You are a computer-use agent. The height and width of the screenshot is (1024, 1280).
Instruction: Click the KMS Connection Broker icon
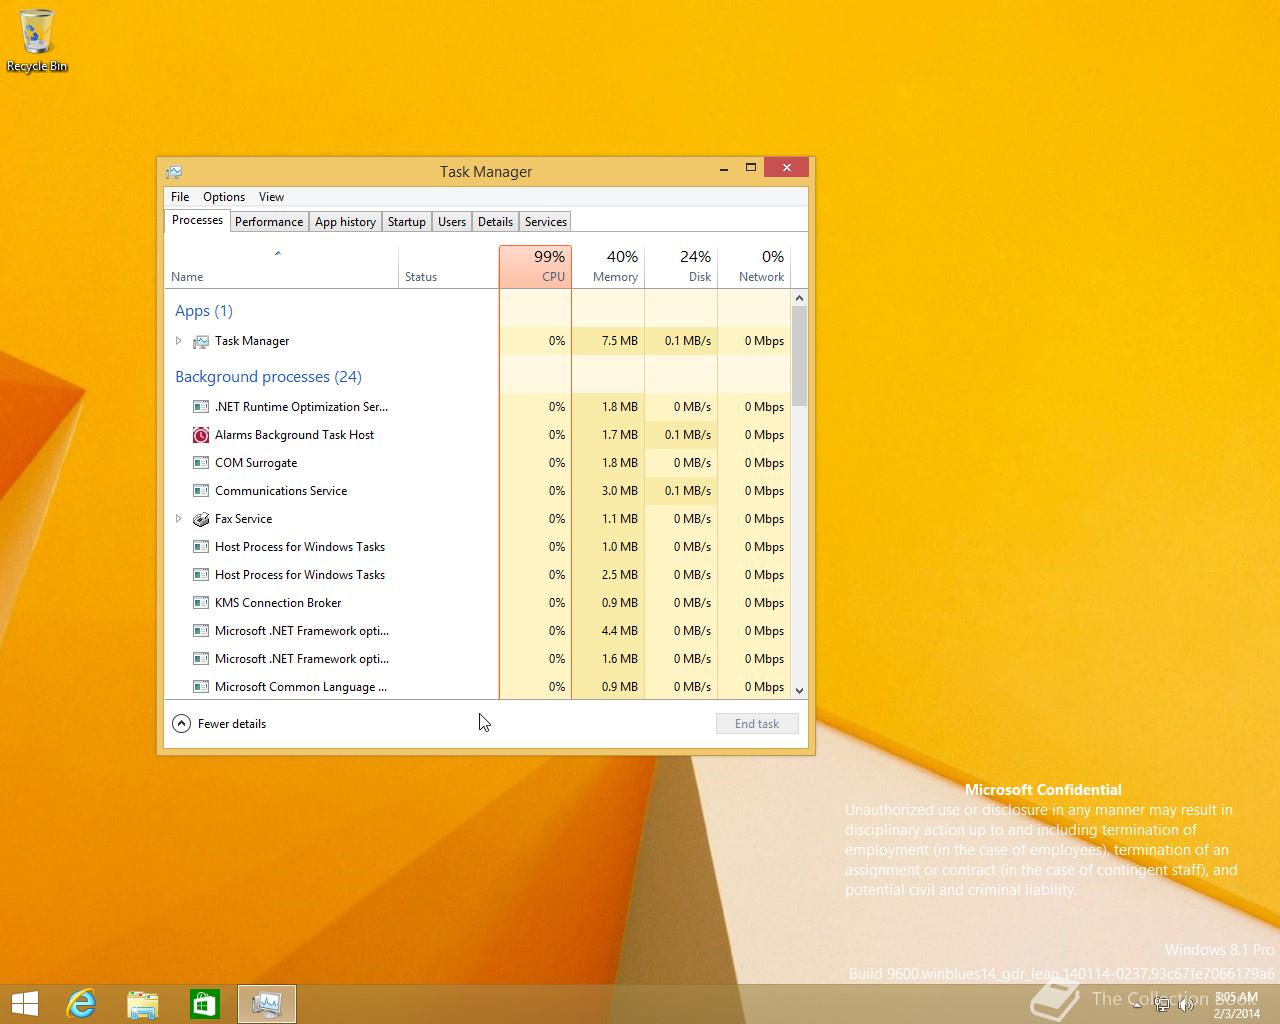201,603
